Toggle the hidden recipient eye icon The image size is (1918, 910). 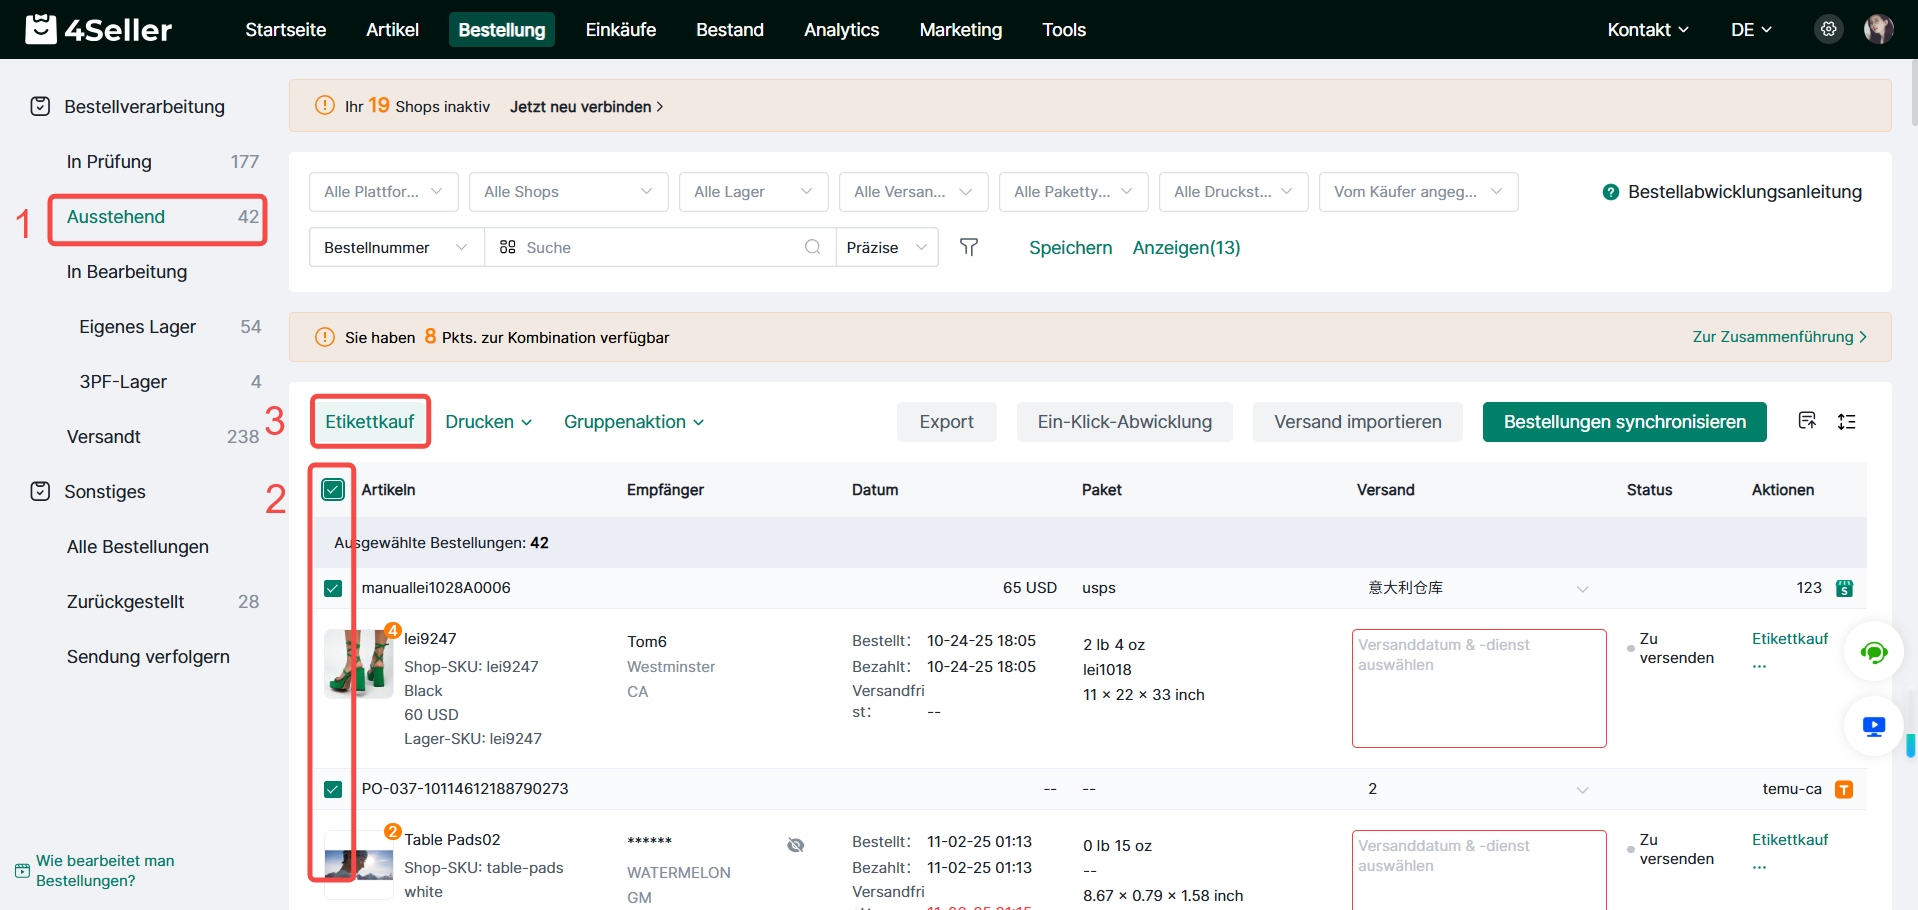click(x=795, y=845)
